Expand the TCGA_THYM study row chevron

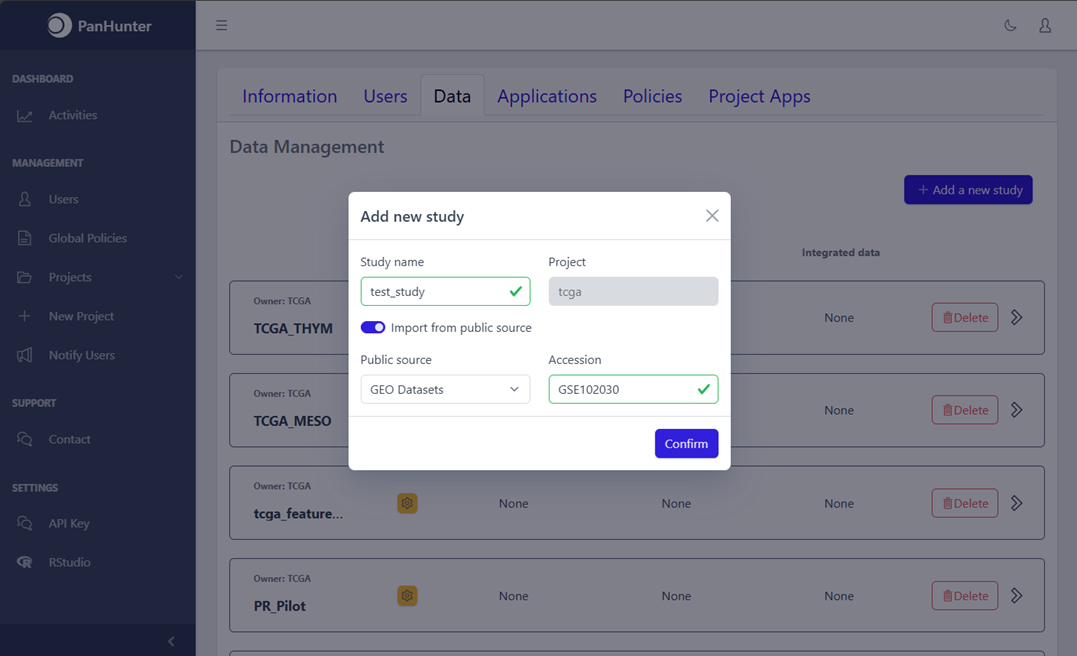(x=1017, y=318)
